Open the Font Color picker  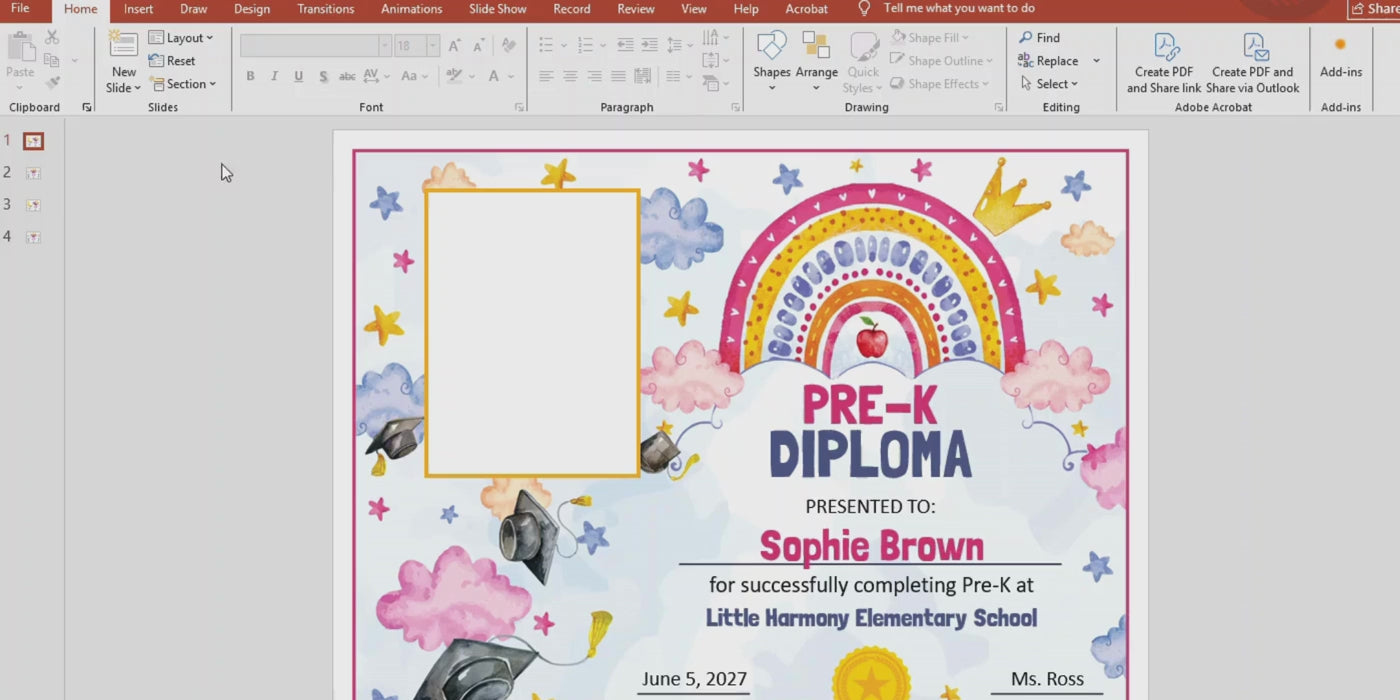coord(494,77)
